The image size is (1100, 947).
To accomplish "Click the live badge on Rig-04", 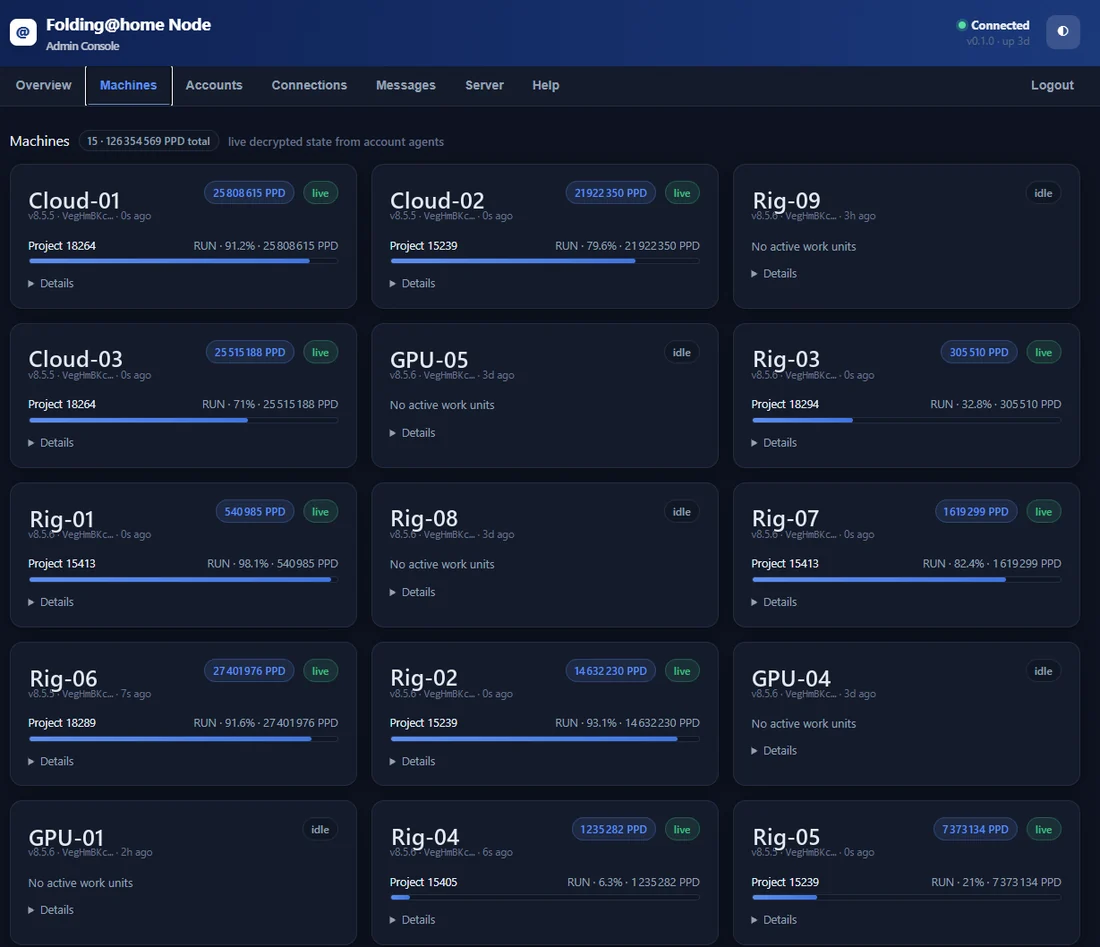I will pos(682,829).
